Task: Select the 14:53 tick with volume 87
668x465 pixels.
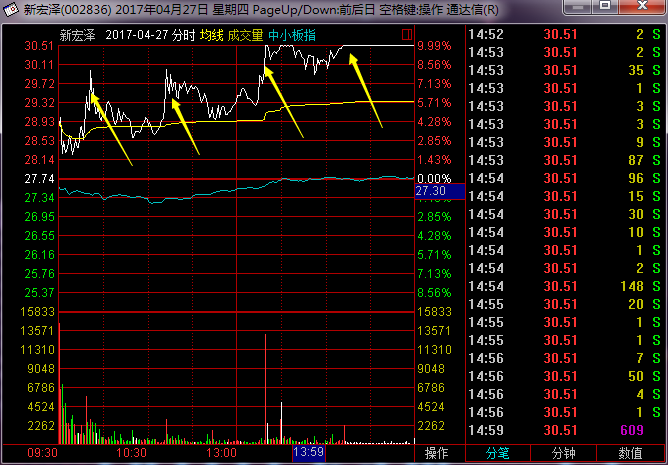Action: pos(565,160)
